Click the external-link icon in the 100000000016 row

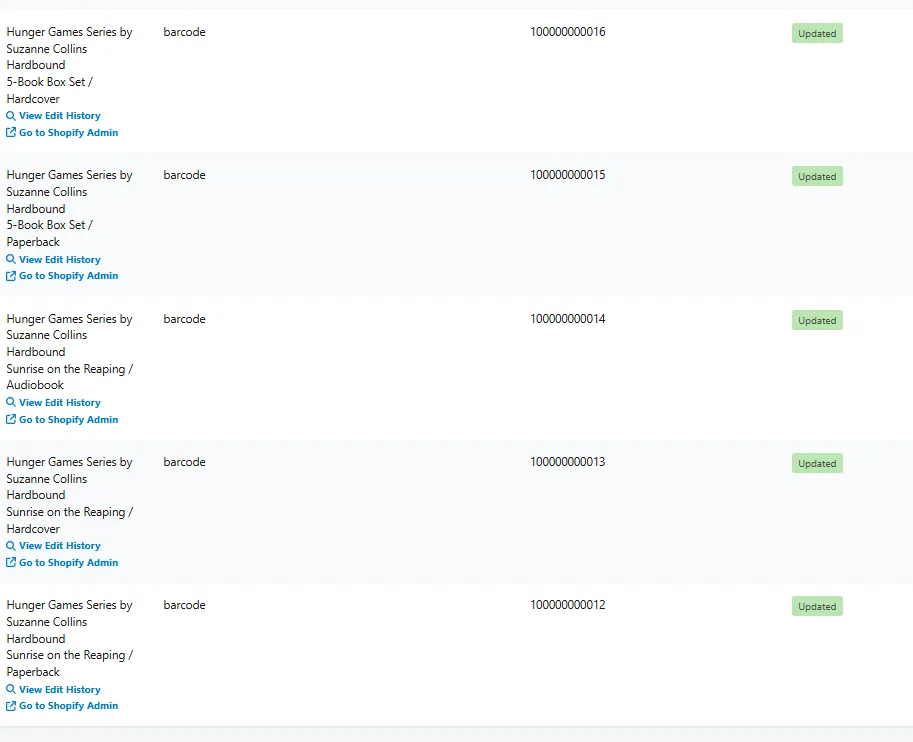click(x=10, y=132)
